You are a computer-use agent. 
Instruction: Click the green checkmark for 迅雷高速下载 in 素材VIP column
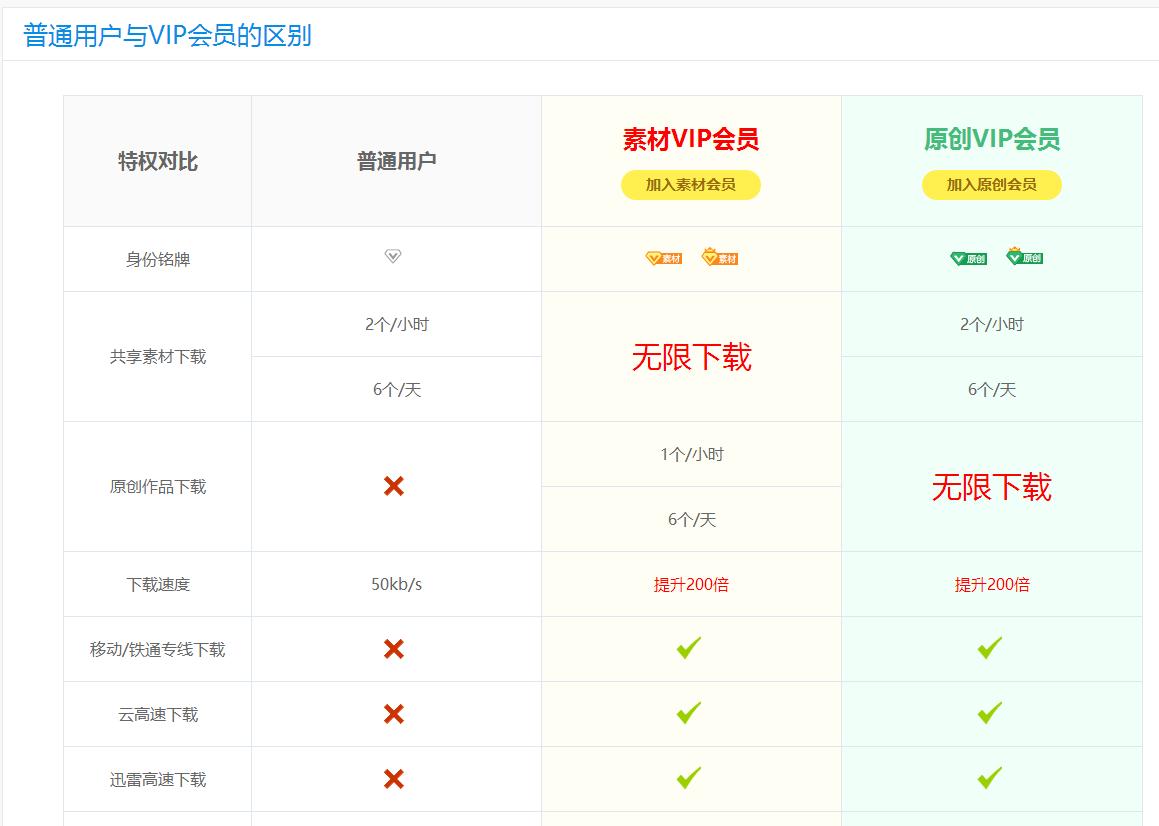689,779
